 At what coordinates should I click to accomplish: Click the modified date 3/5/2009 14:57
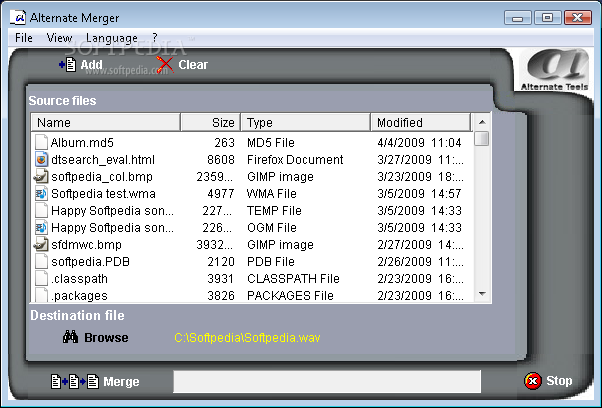419,193
